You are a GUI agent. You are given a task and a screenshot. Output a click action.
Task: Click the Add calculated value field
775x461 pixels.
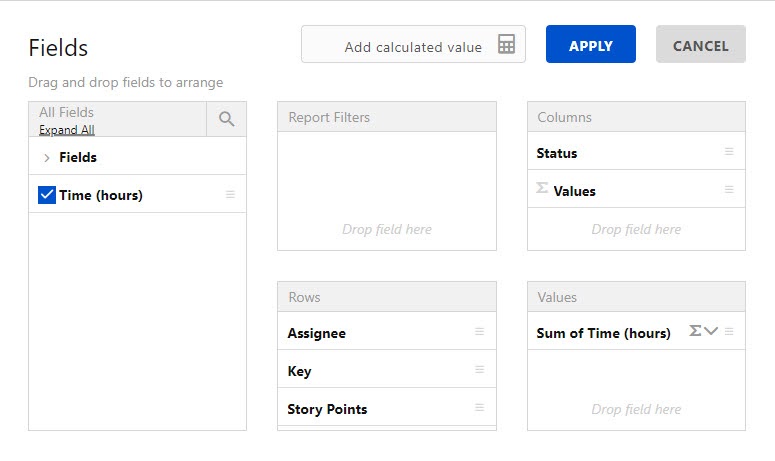(x=412, y=46)
